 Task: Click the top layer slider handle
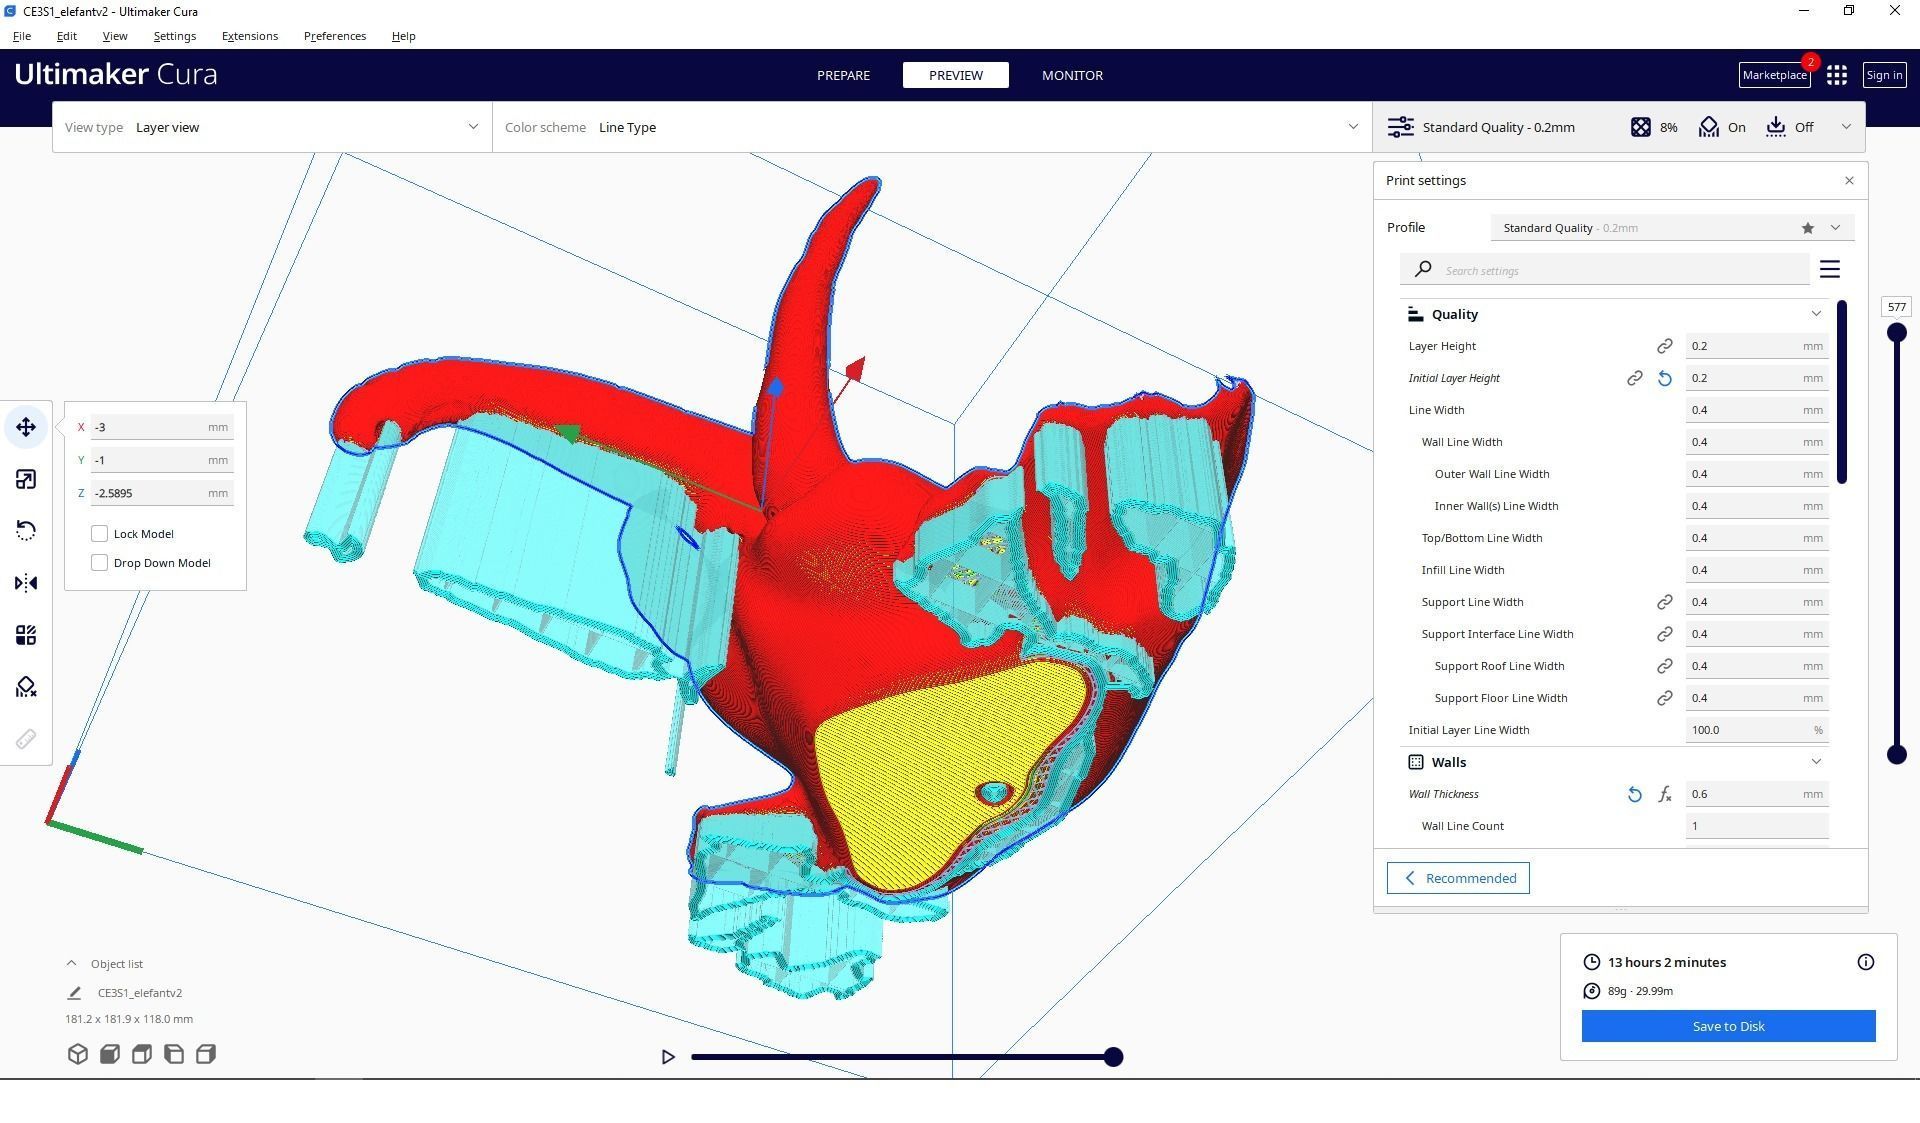1896,333
